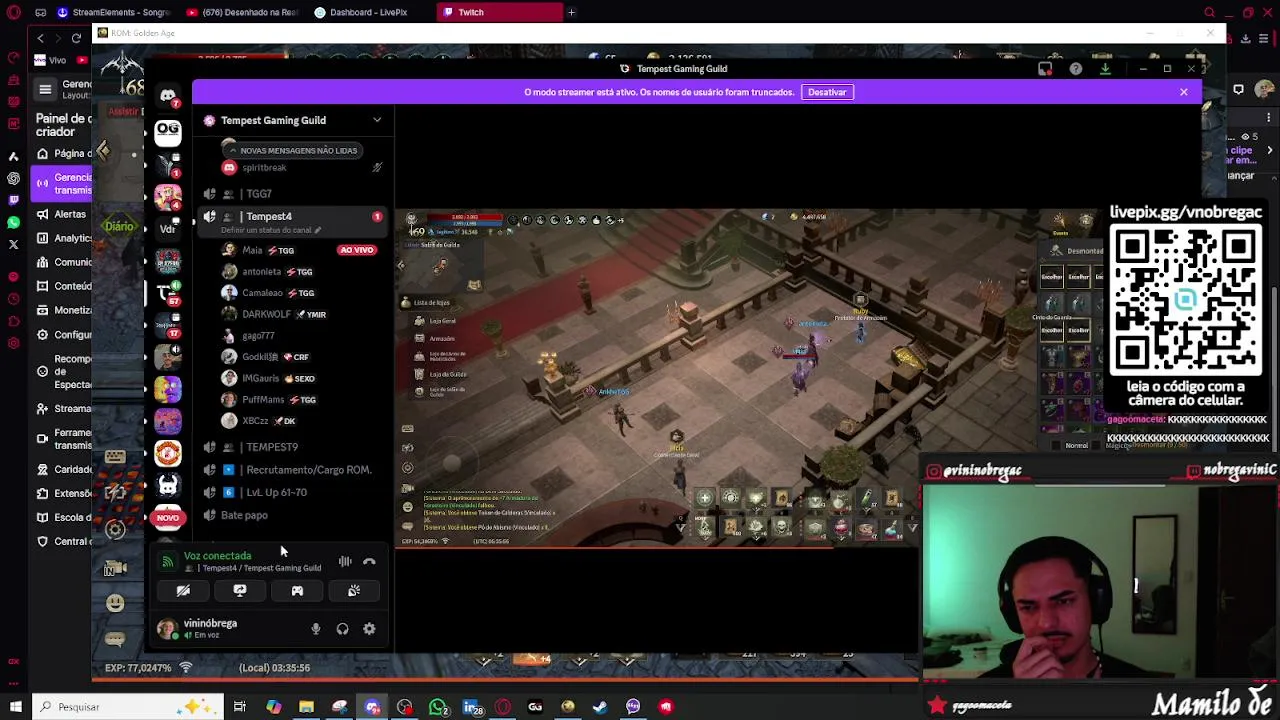1280x720 pixels.
Task: Disconnect from the Discord voice channel
Action: point(369,561)
